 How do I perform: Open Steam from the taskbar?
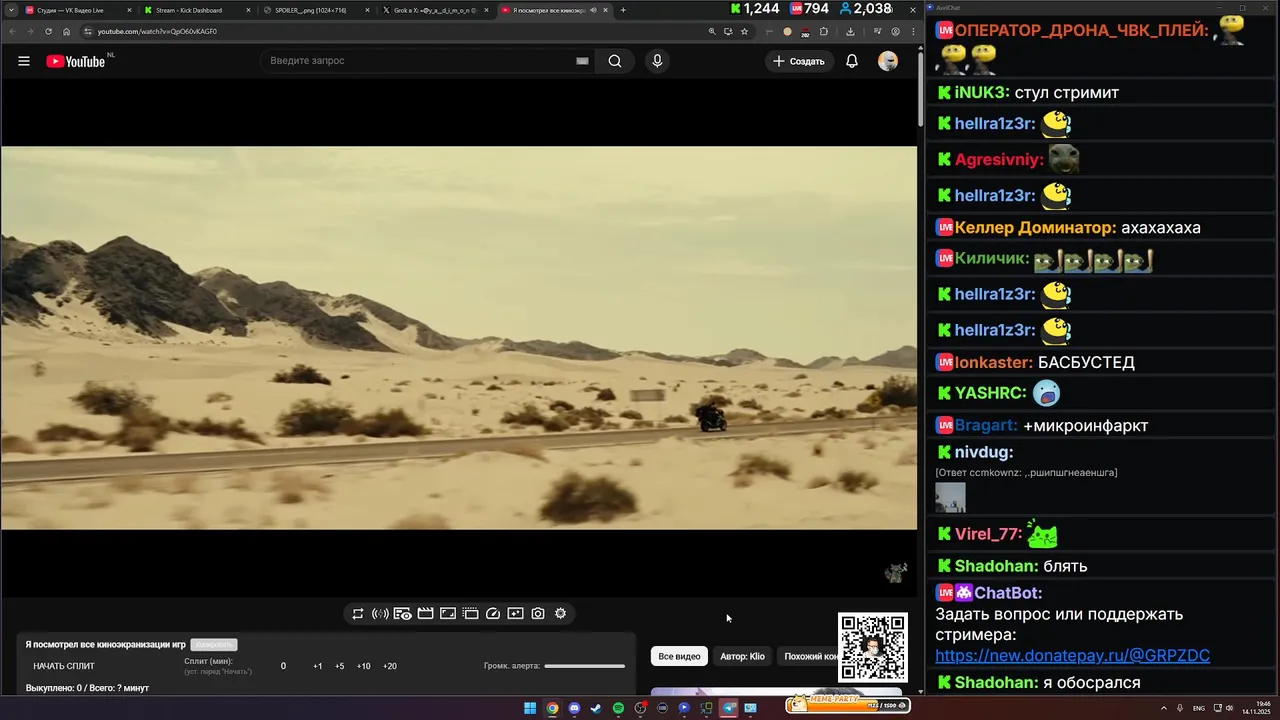[x=596, y=708]
